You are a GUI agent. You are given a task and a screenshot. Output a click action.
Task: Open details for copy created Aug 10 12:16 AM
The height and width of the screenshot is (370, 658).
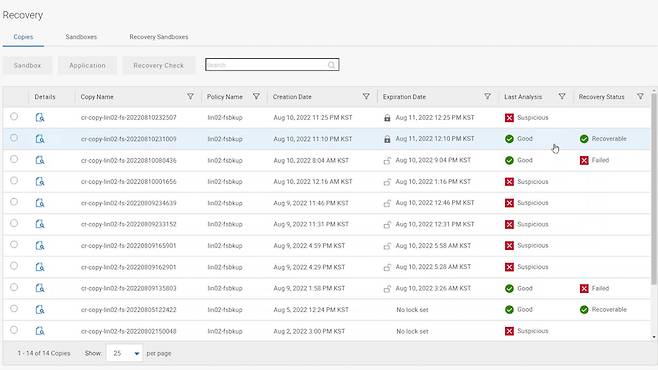click(x=40, y=182)
